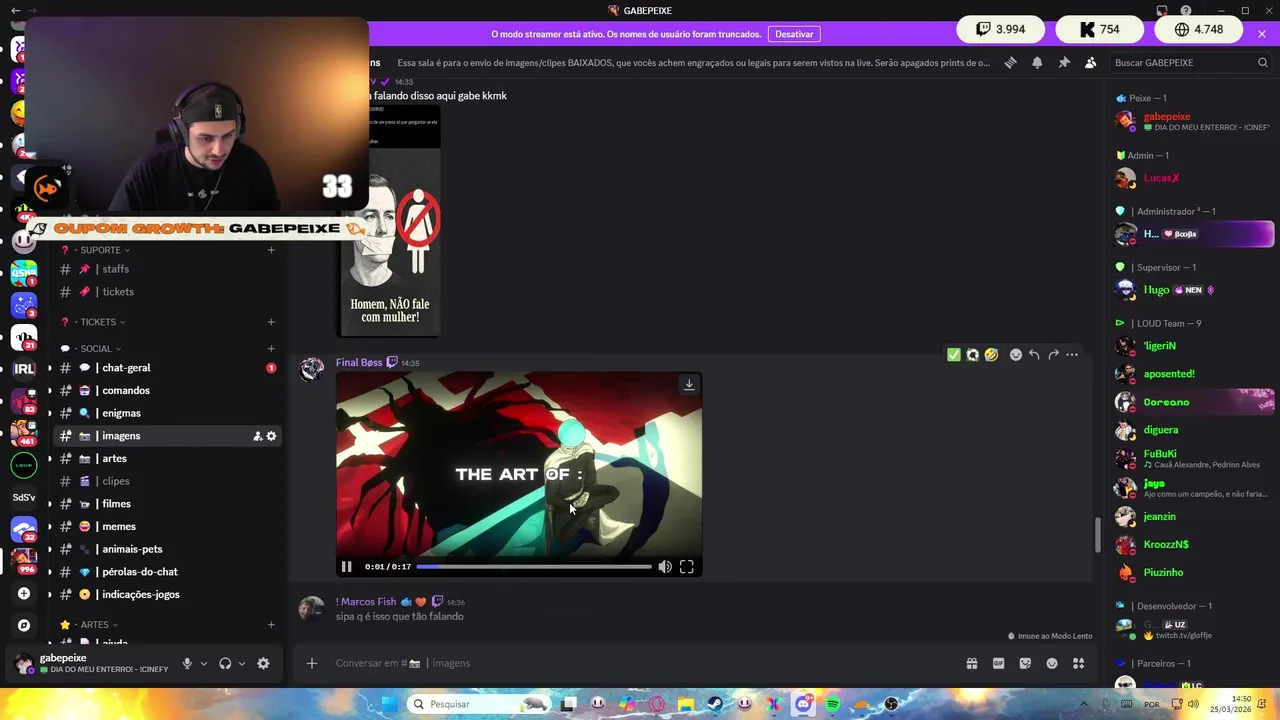The image size is (1280, 720).
Task: Add channel to TICKETS category
Action: coord(271,322)
